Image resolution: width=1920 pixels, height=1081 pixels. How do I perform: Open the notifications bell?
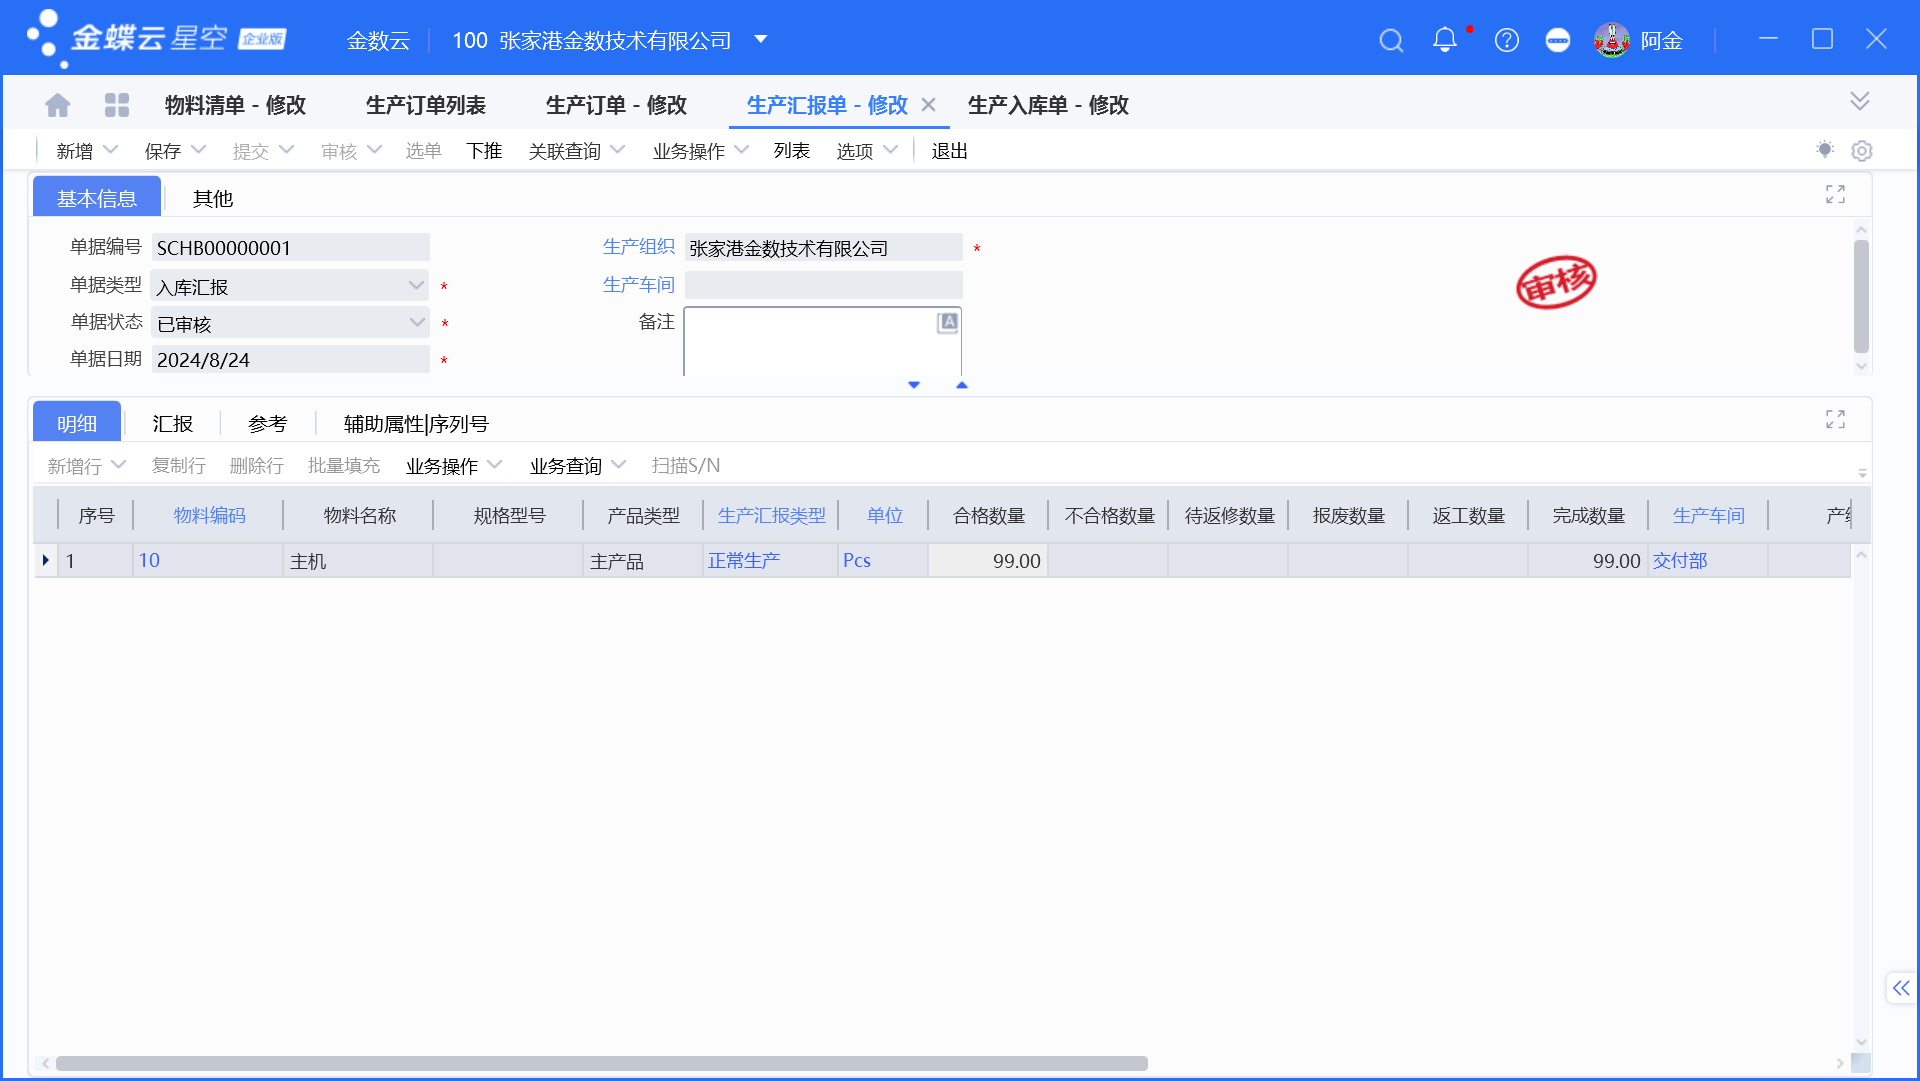[1444, 40]
